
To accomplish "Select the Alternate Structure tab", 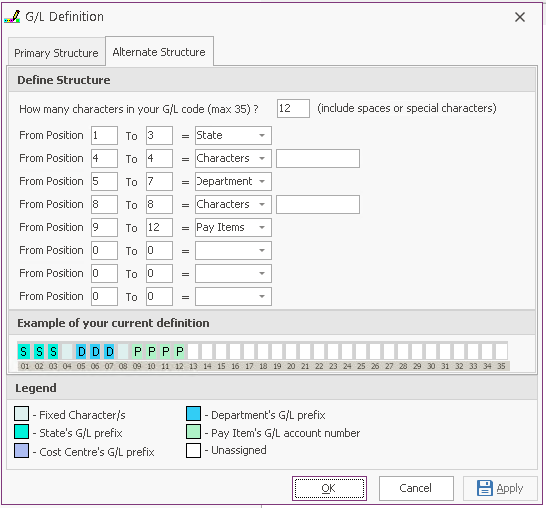I will pos(159,52).
